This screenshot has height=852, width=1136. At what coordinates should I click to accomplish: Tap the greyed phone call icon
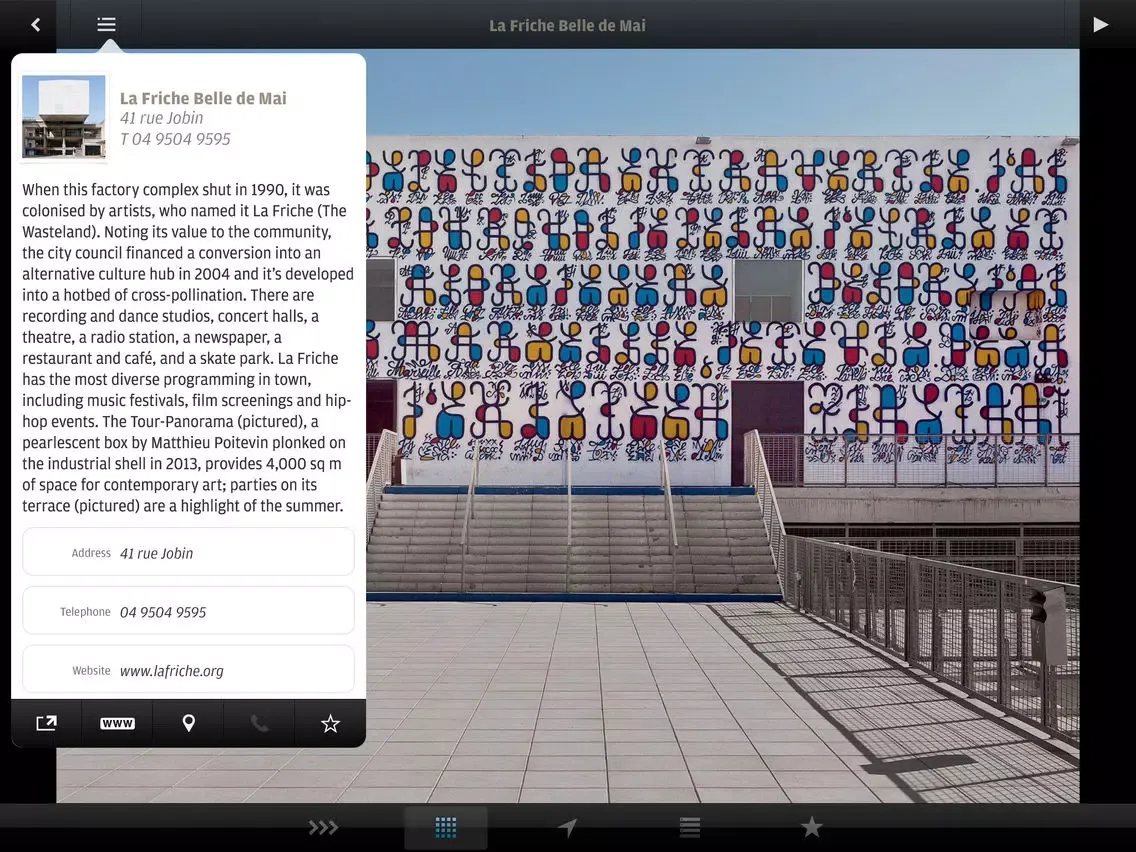click(x=259, y=723)
